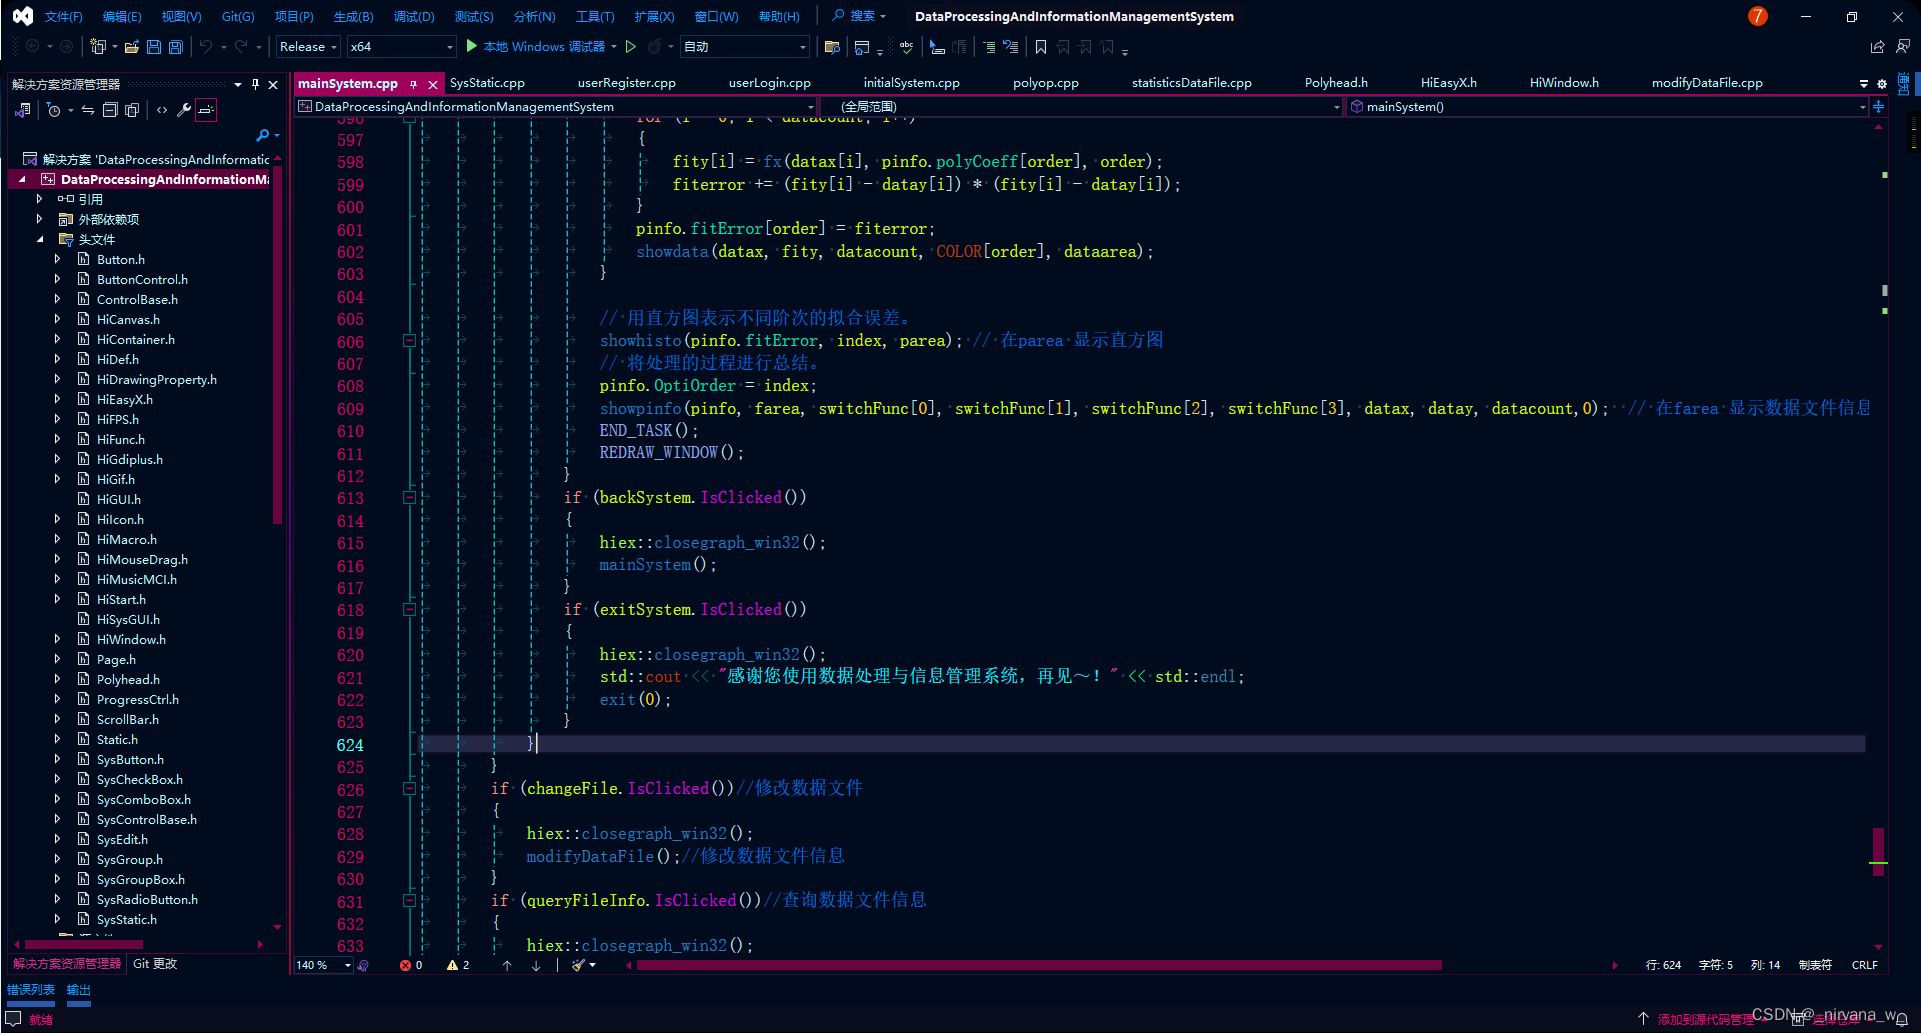
Task: Open Git 更改 panel tab
Action: click(x=155, y=964)
